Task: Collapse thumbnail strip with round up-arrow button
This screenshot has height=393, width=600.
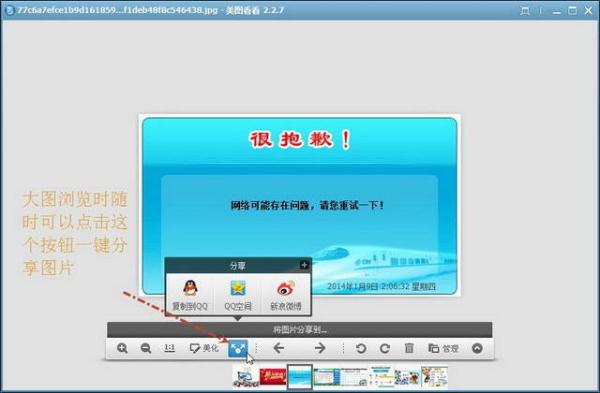Action: point(477,348)
